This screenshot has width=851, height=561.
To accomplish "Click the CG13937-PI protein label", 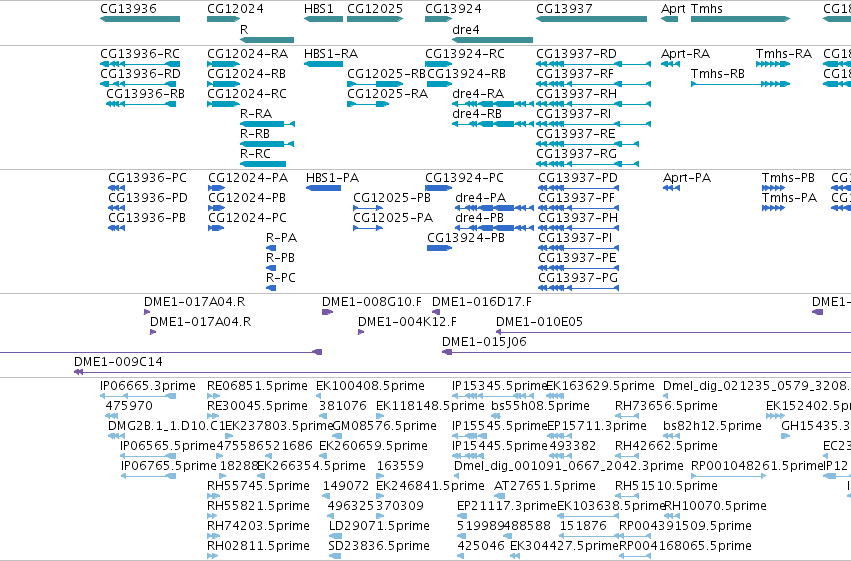I will click(575, 238).
